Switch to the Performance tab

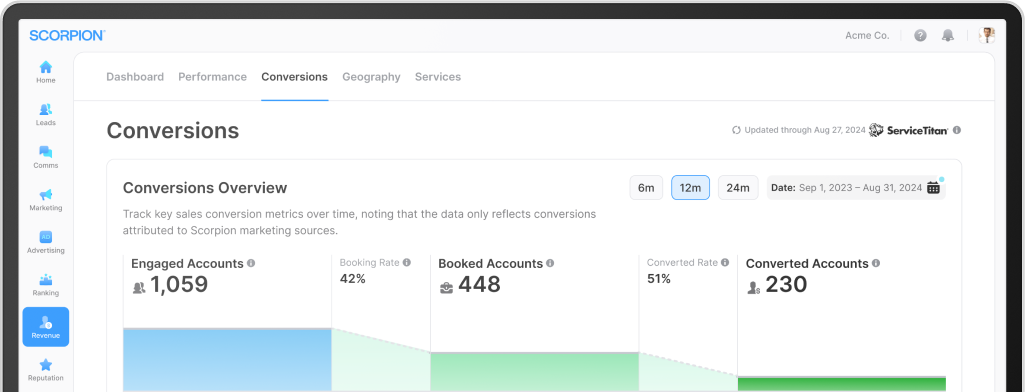(x=212, y=76)
